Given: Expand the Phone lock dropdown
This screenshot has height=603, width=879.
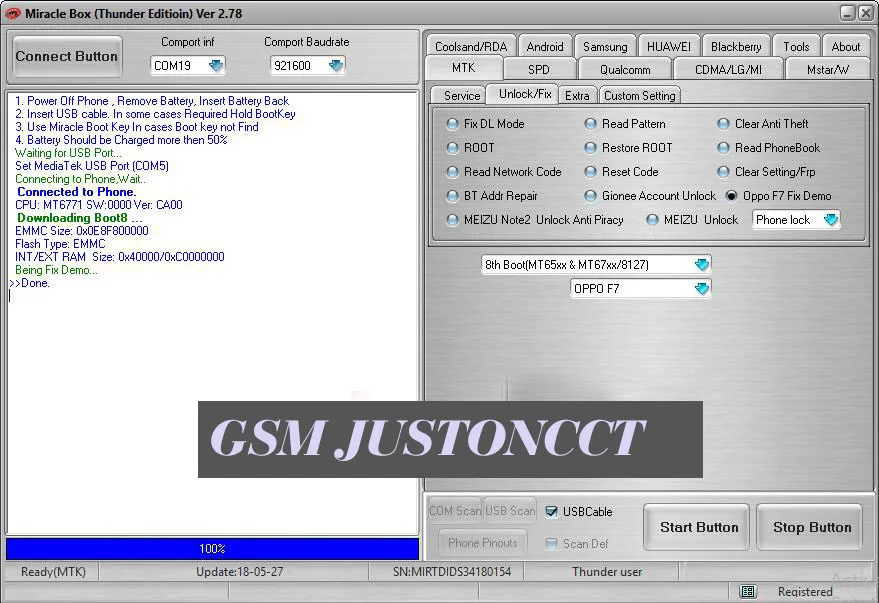Looking at the screenshot, I should pos(831,220).
